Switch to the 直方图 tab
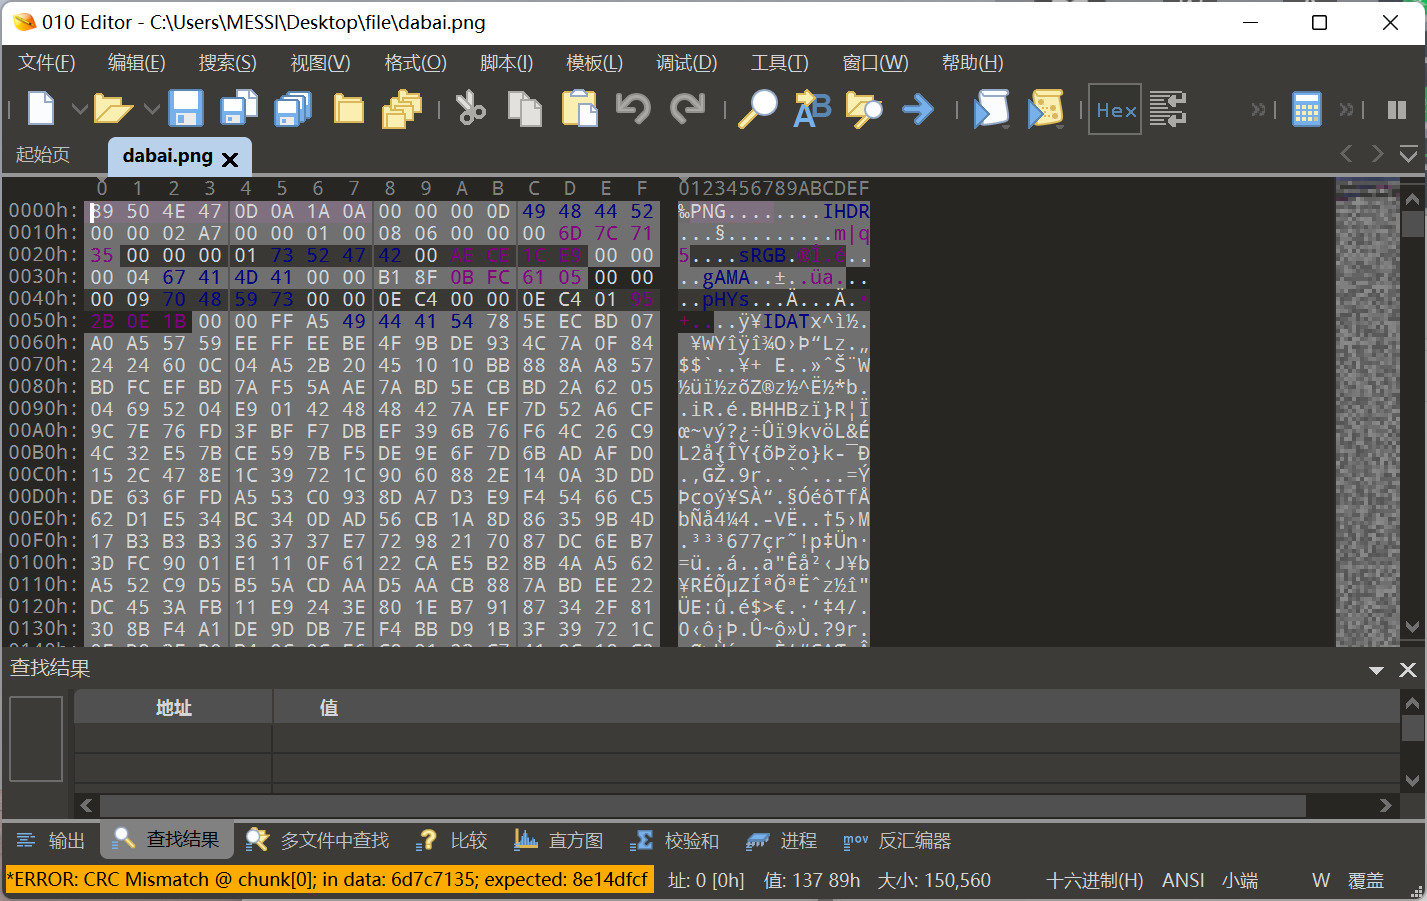The image size is (1427, 901). [559, 840]
